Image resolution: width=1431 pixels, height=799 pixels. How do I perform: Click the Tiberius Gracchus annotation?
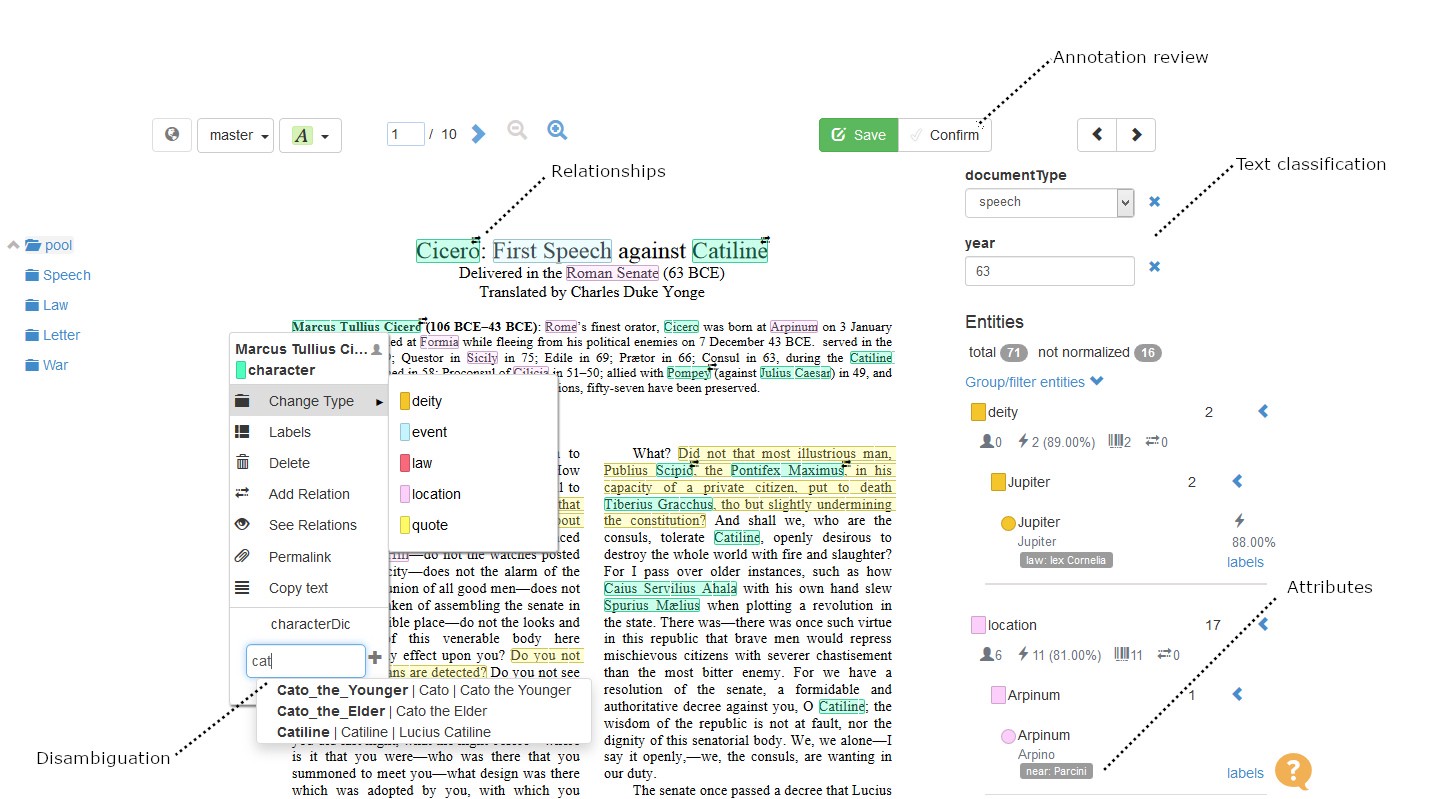[658, 504]
